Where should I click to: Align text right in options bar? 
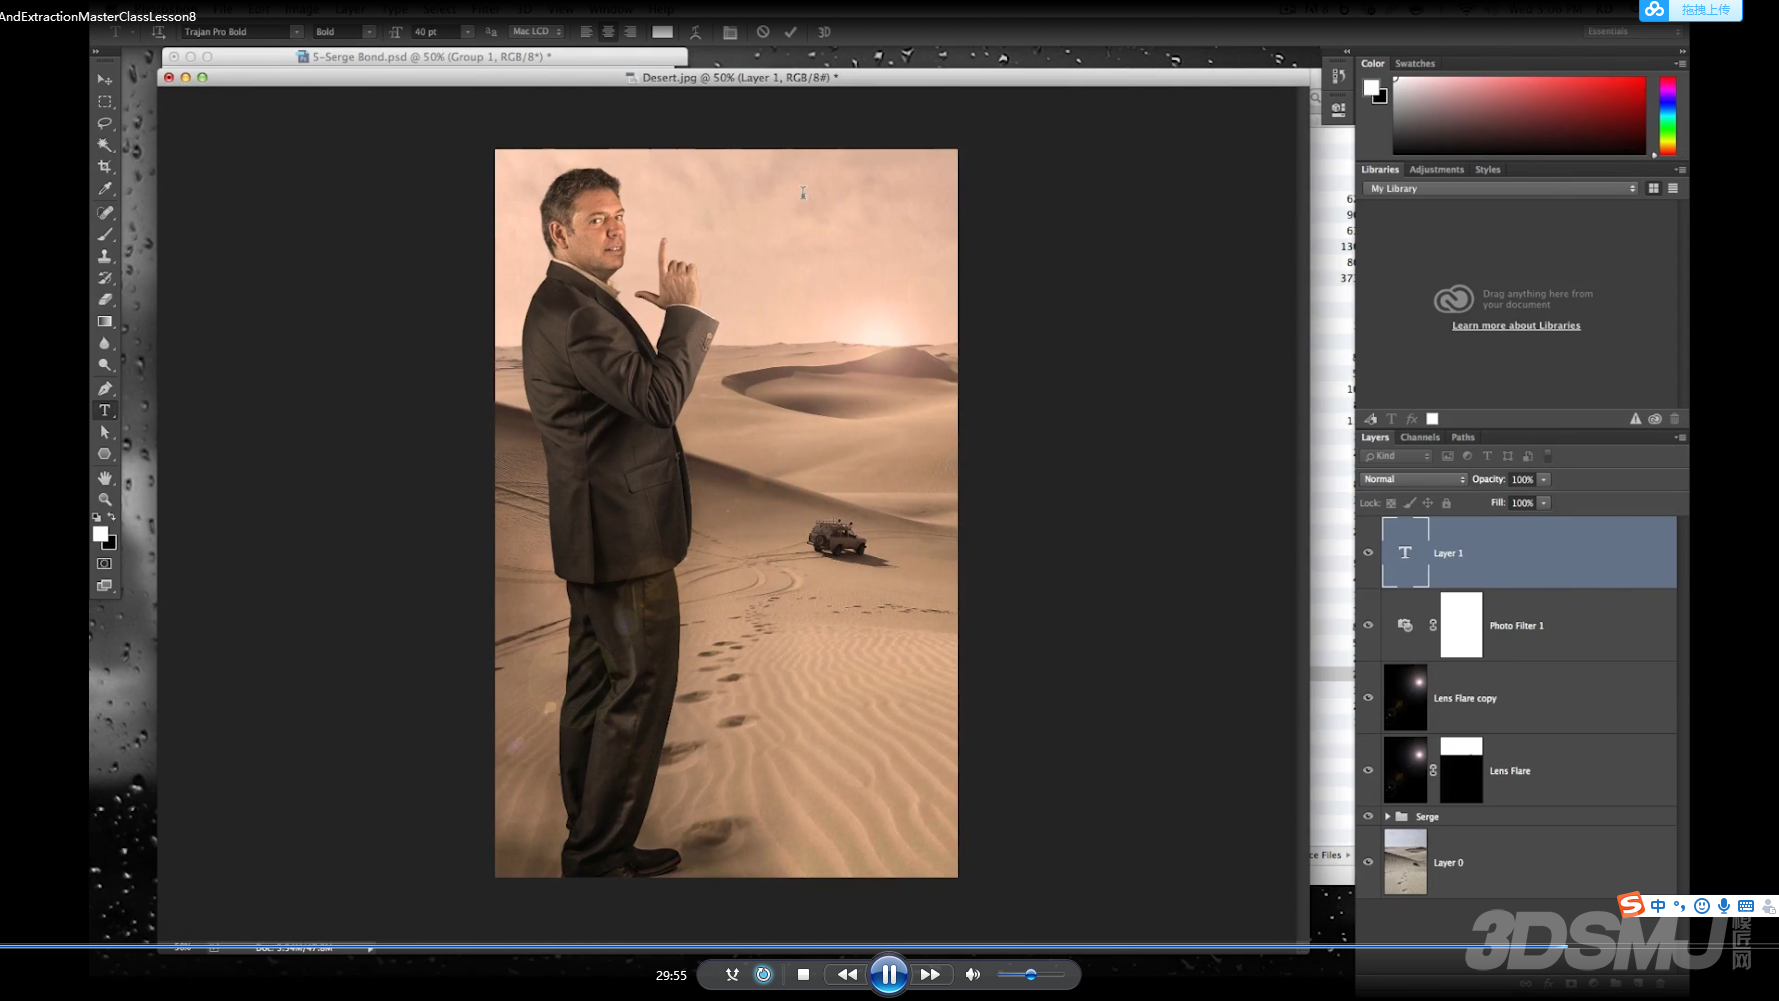pos(630,32)
